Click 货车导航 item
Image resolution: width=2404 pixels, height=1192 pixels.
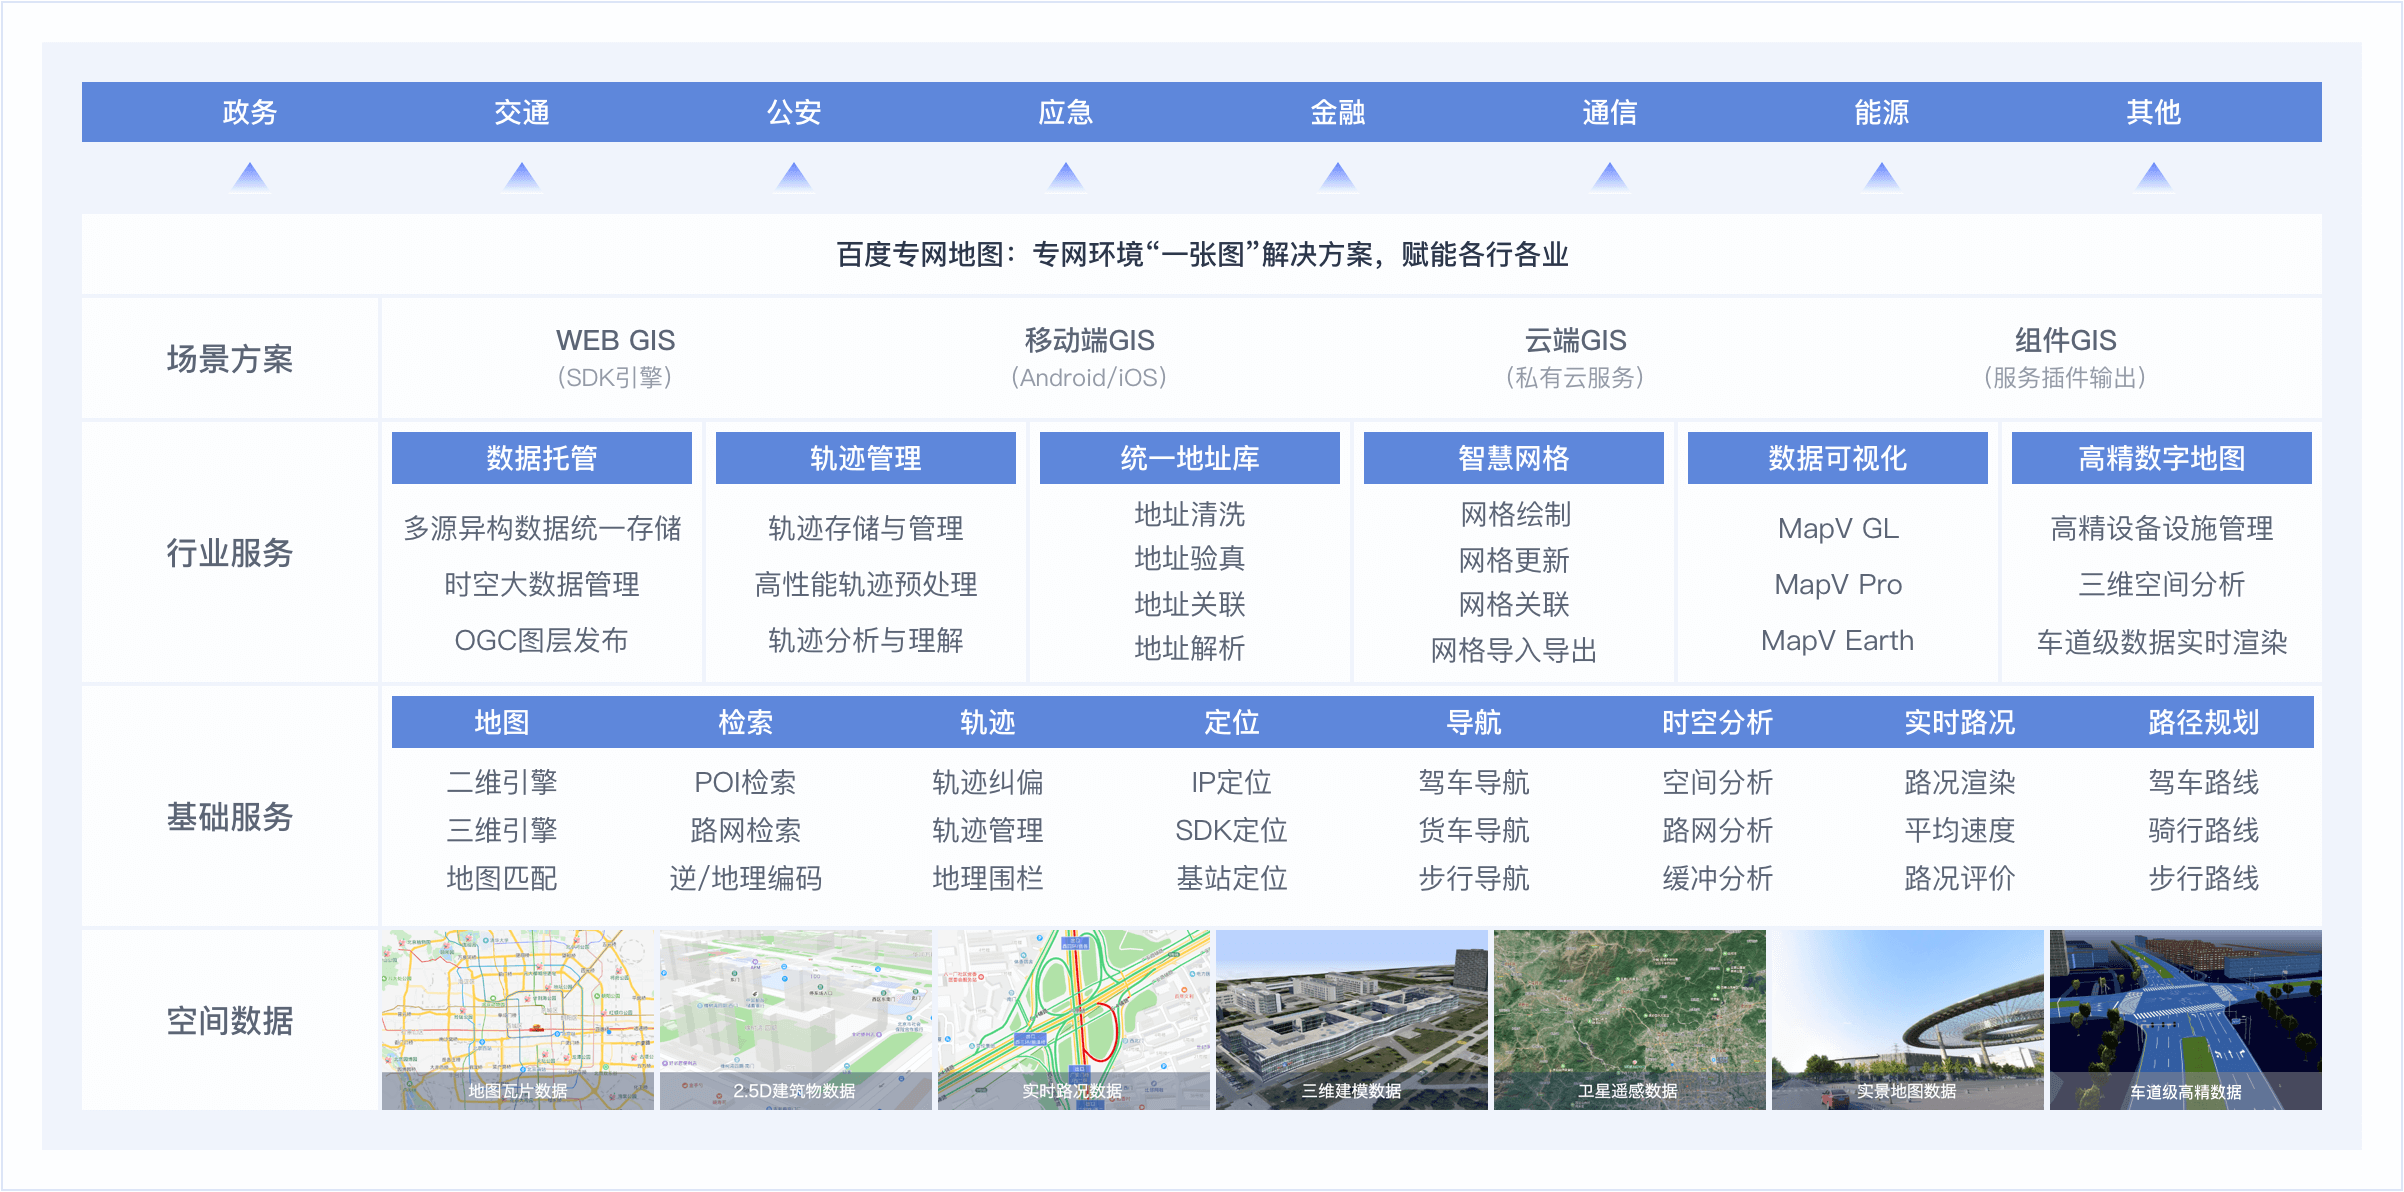pyautogui.click(x=1474, y=830)
